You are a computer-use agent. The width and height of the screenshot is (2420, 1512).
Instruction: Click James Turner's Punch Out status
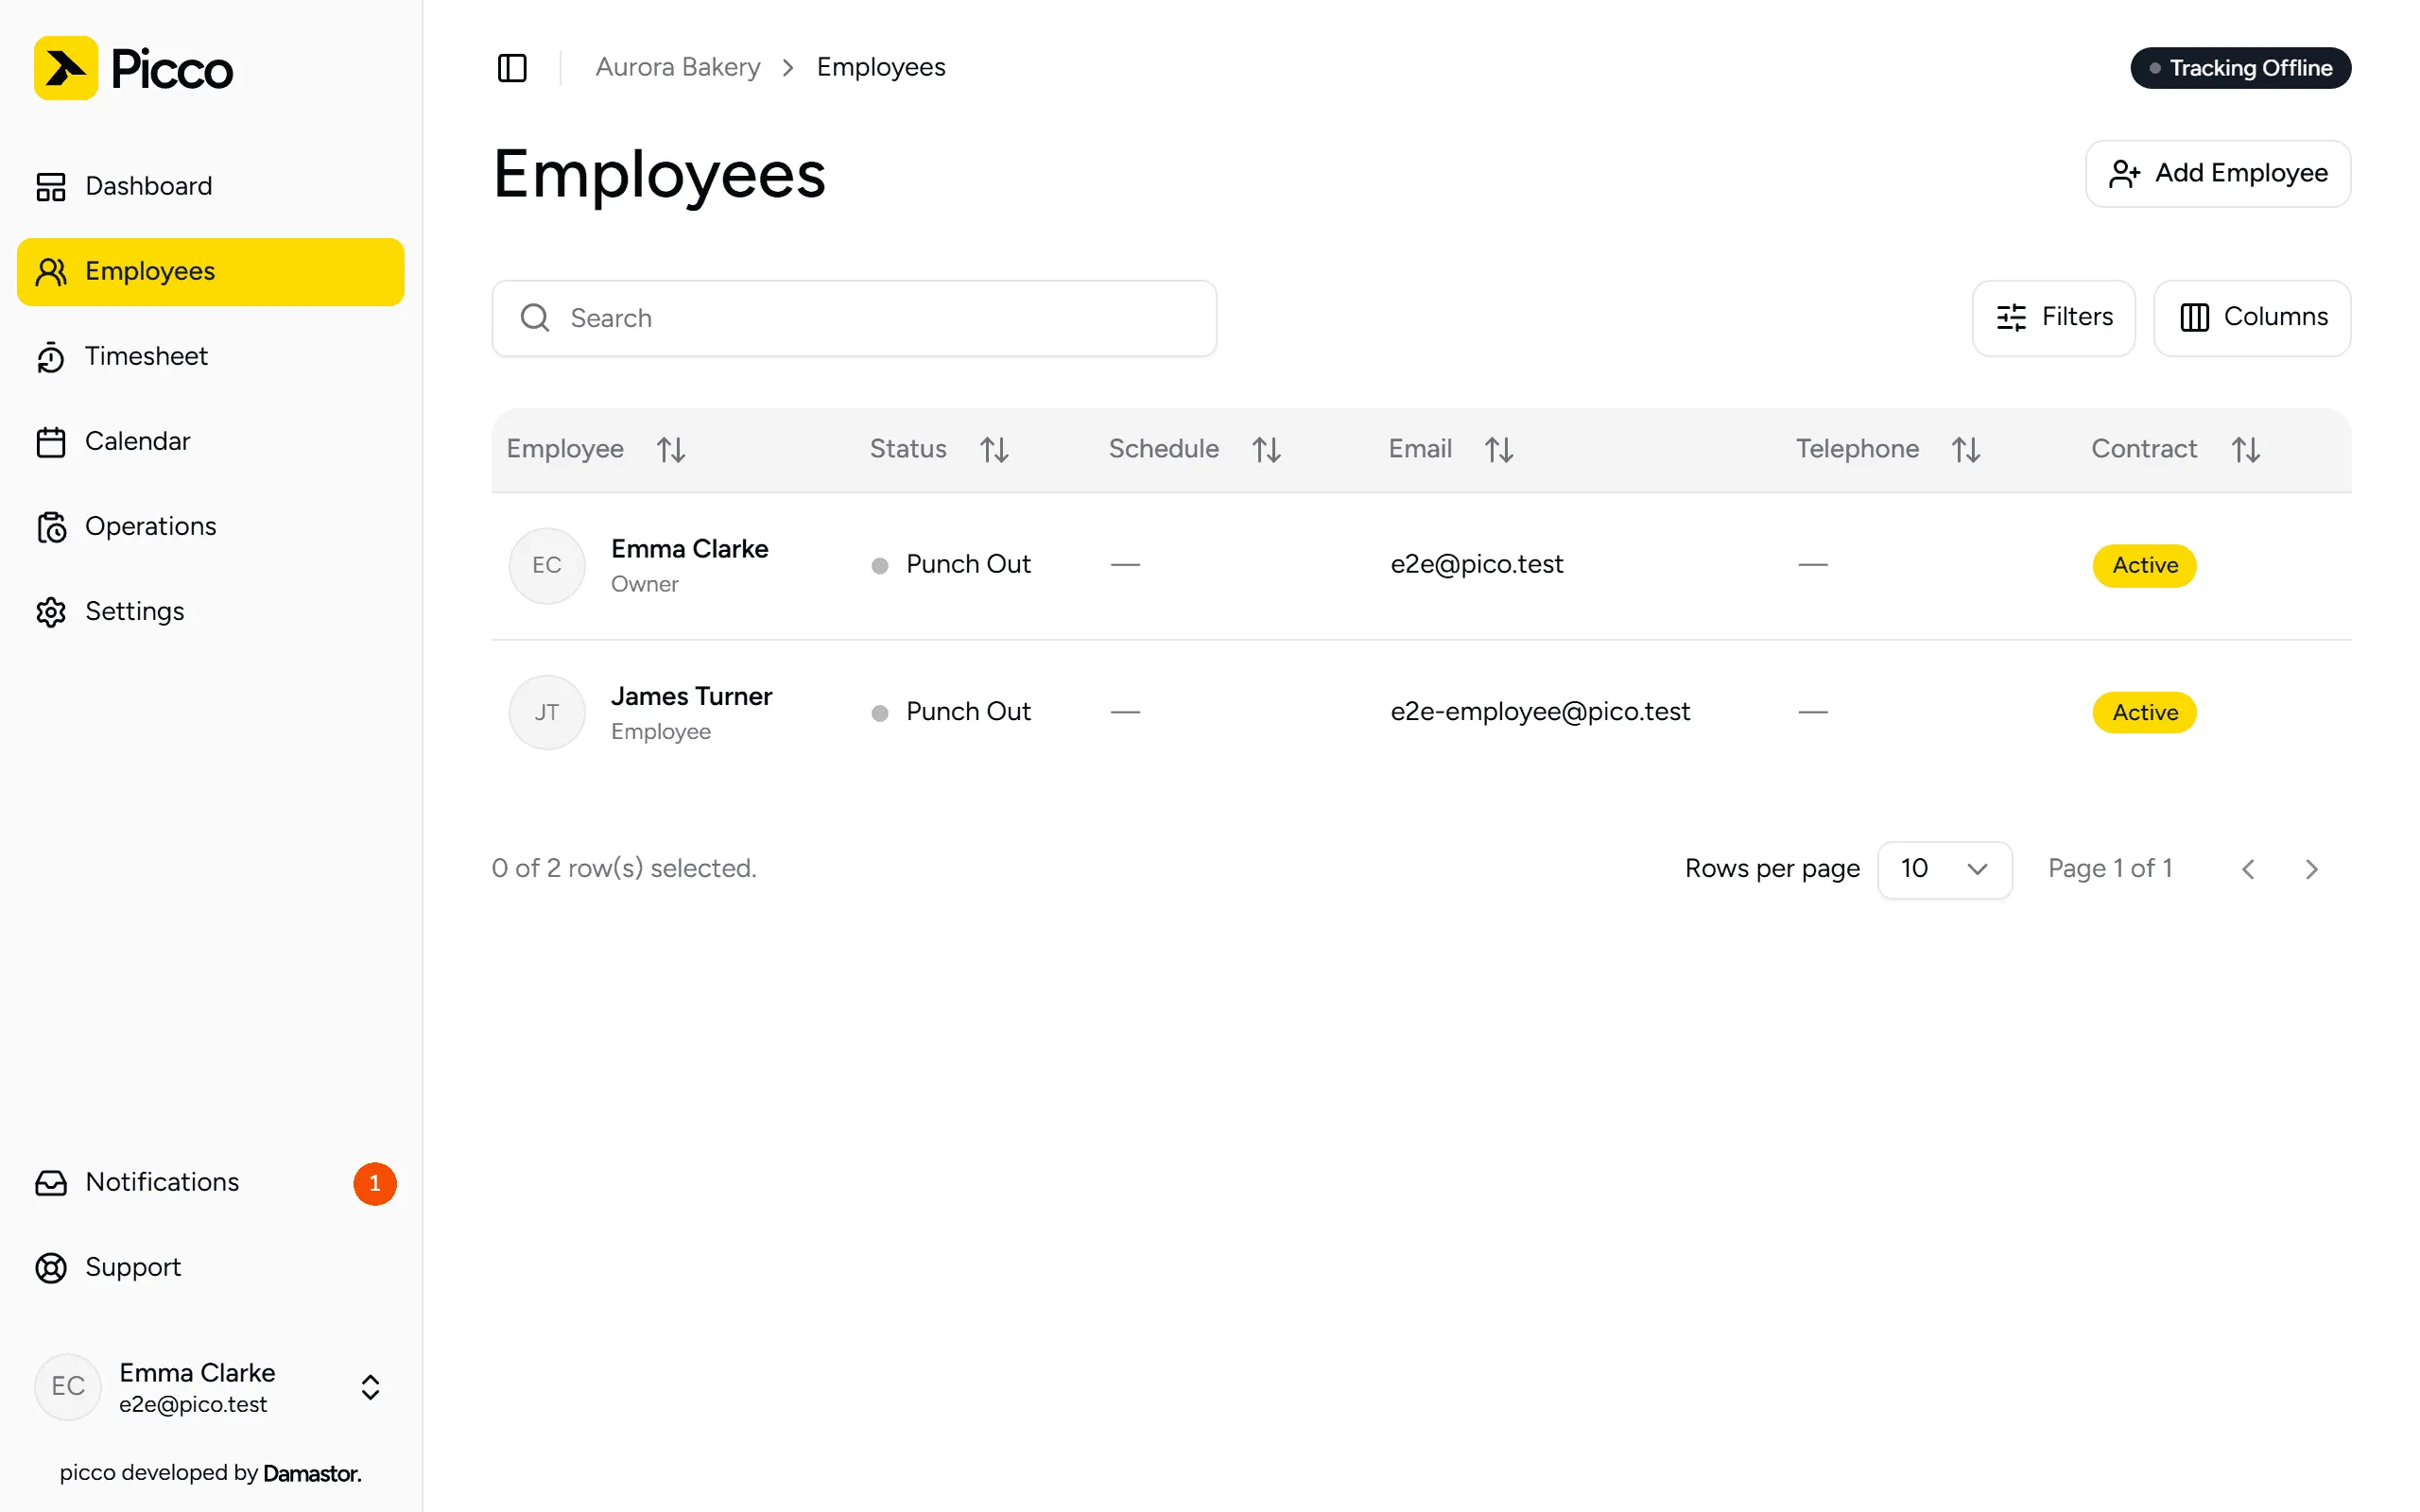point(951,711)
